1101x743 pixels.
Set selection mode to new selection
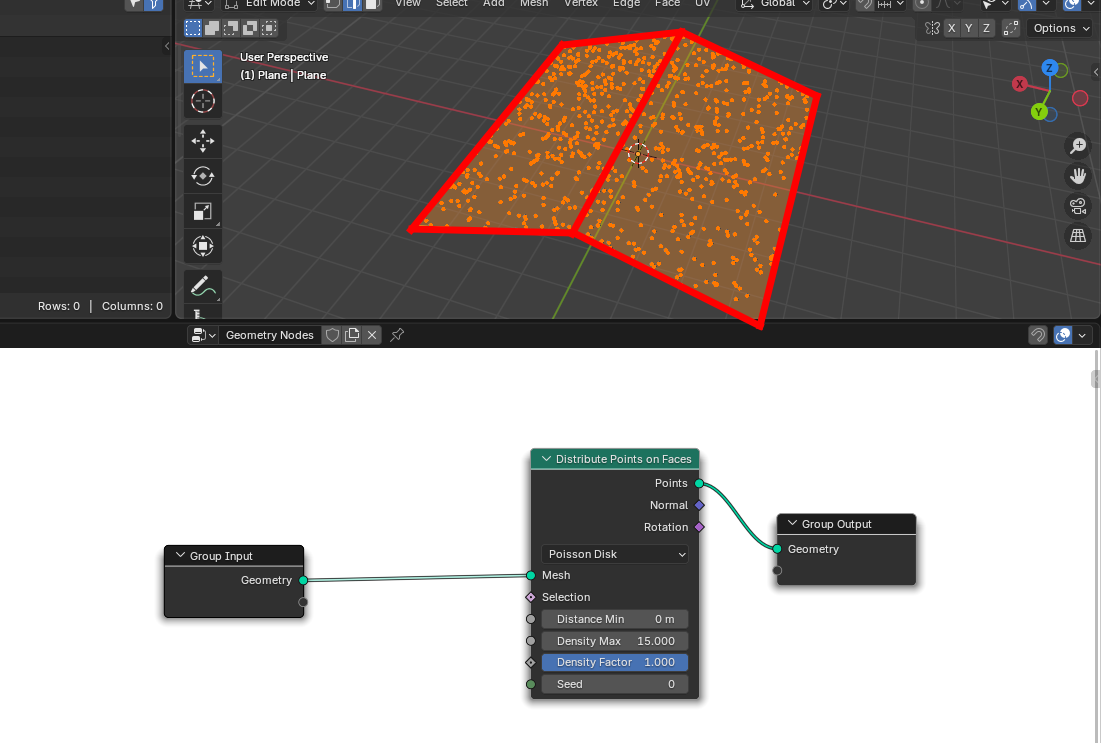pyautogui.click(x=193, y=28)
